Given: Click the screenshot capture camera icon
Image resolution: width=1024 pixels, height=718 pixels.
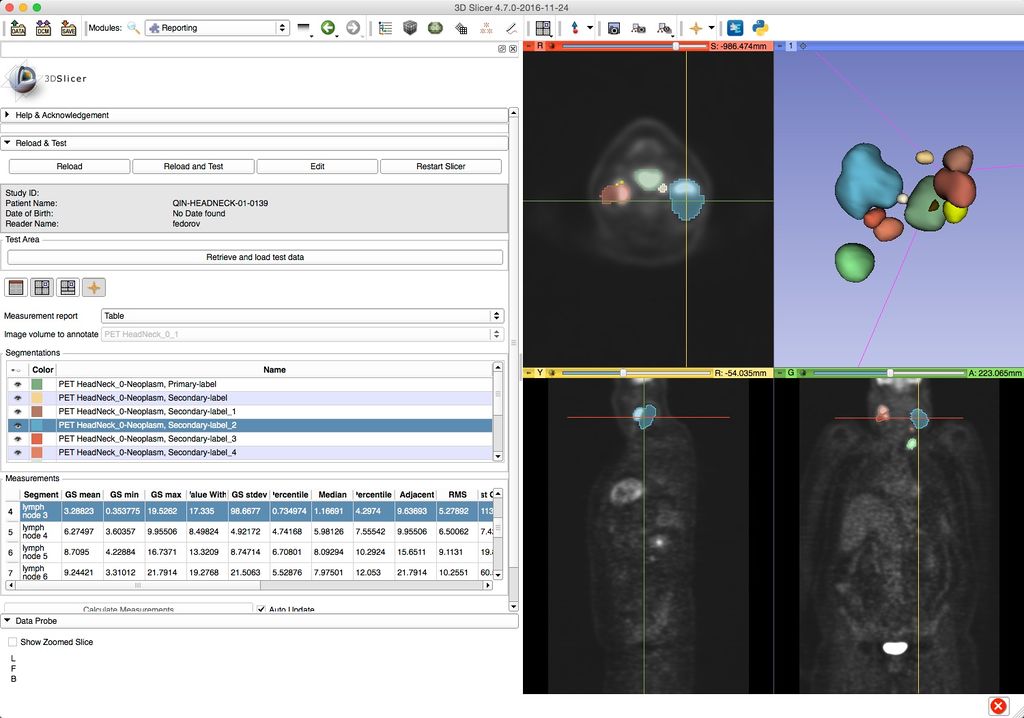Looking at the screenshot, I should point(614,28).
